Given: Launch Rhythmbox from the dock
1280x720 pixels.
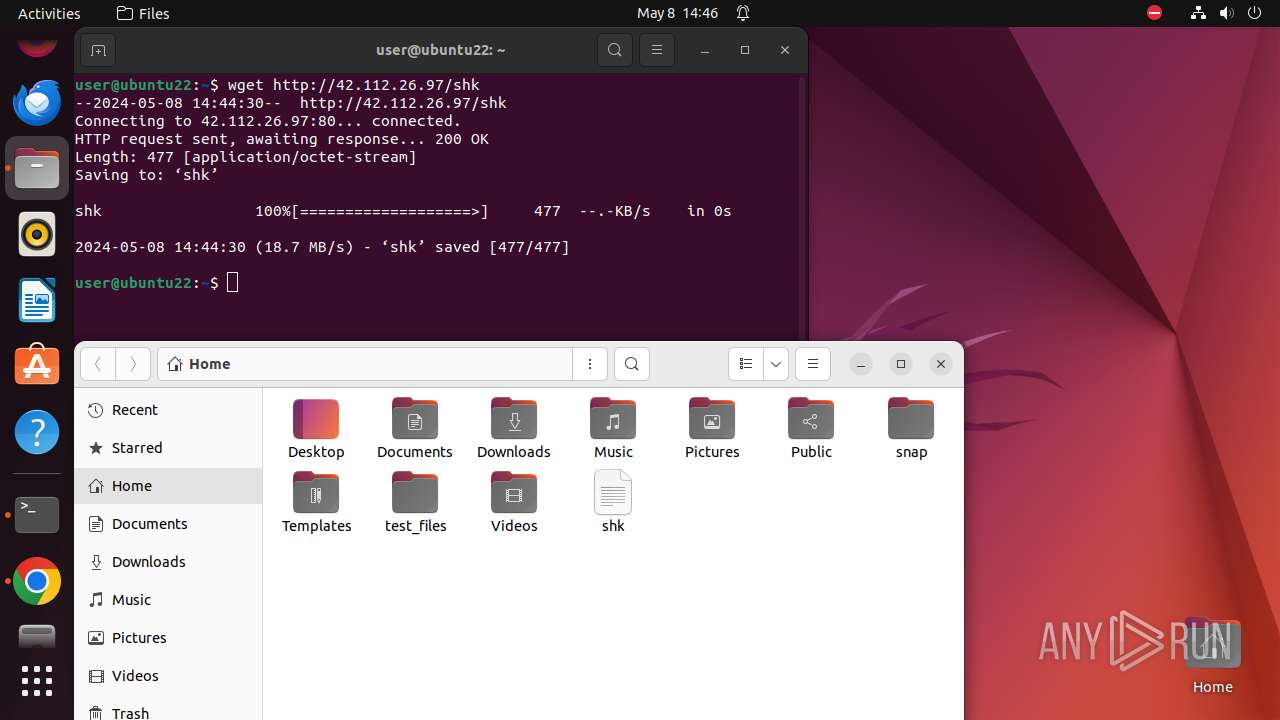Looking at the screenshot, I should pos(37,235).
